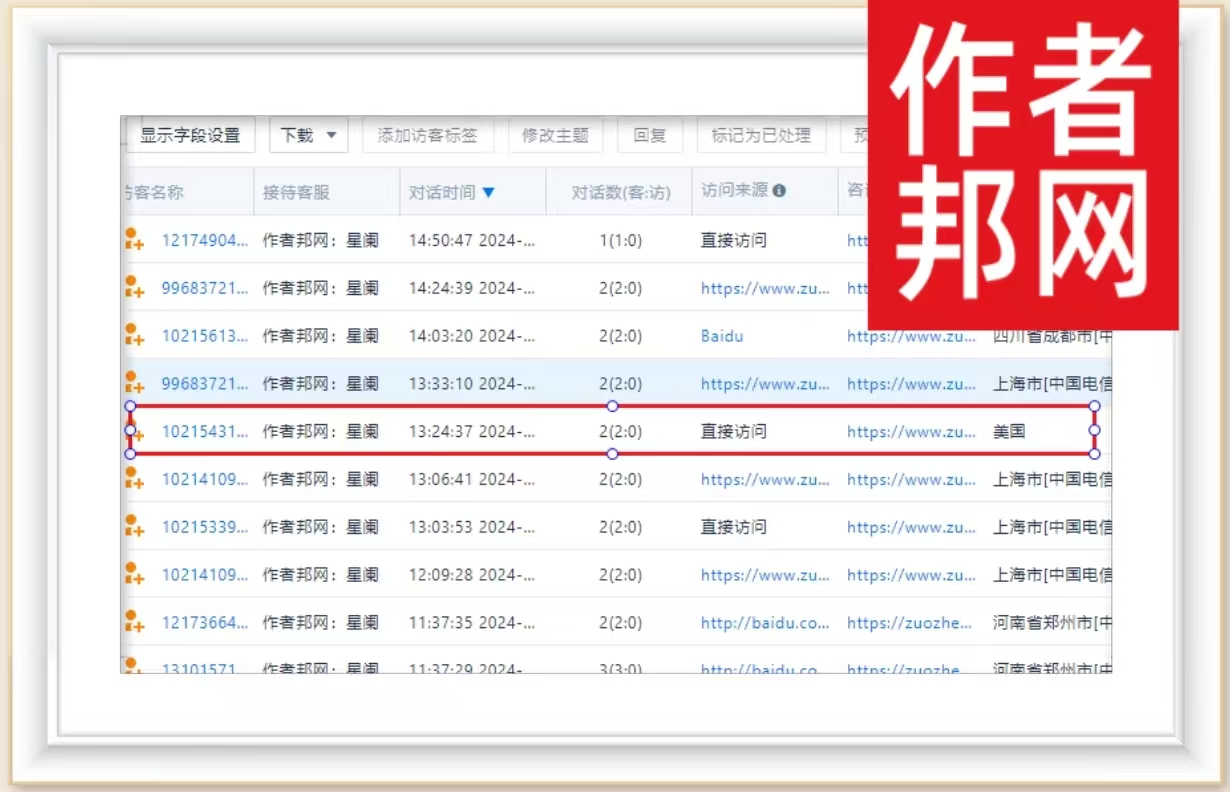Click the add-visitor icon in the 13:33:10 row
Screen dimensions: 1230x792
134,383
